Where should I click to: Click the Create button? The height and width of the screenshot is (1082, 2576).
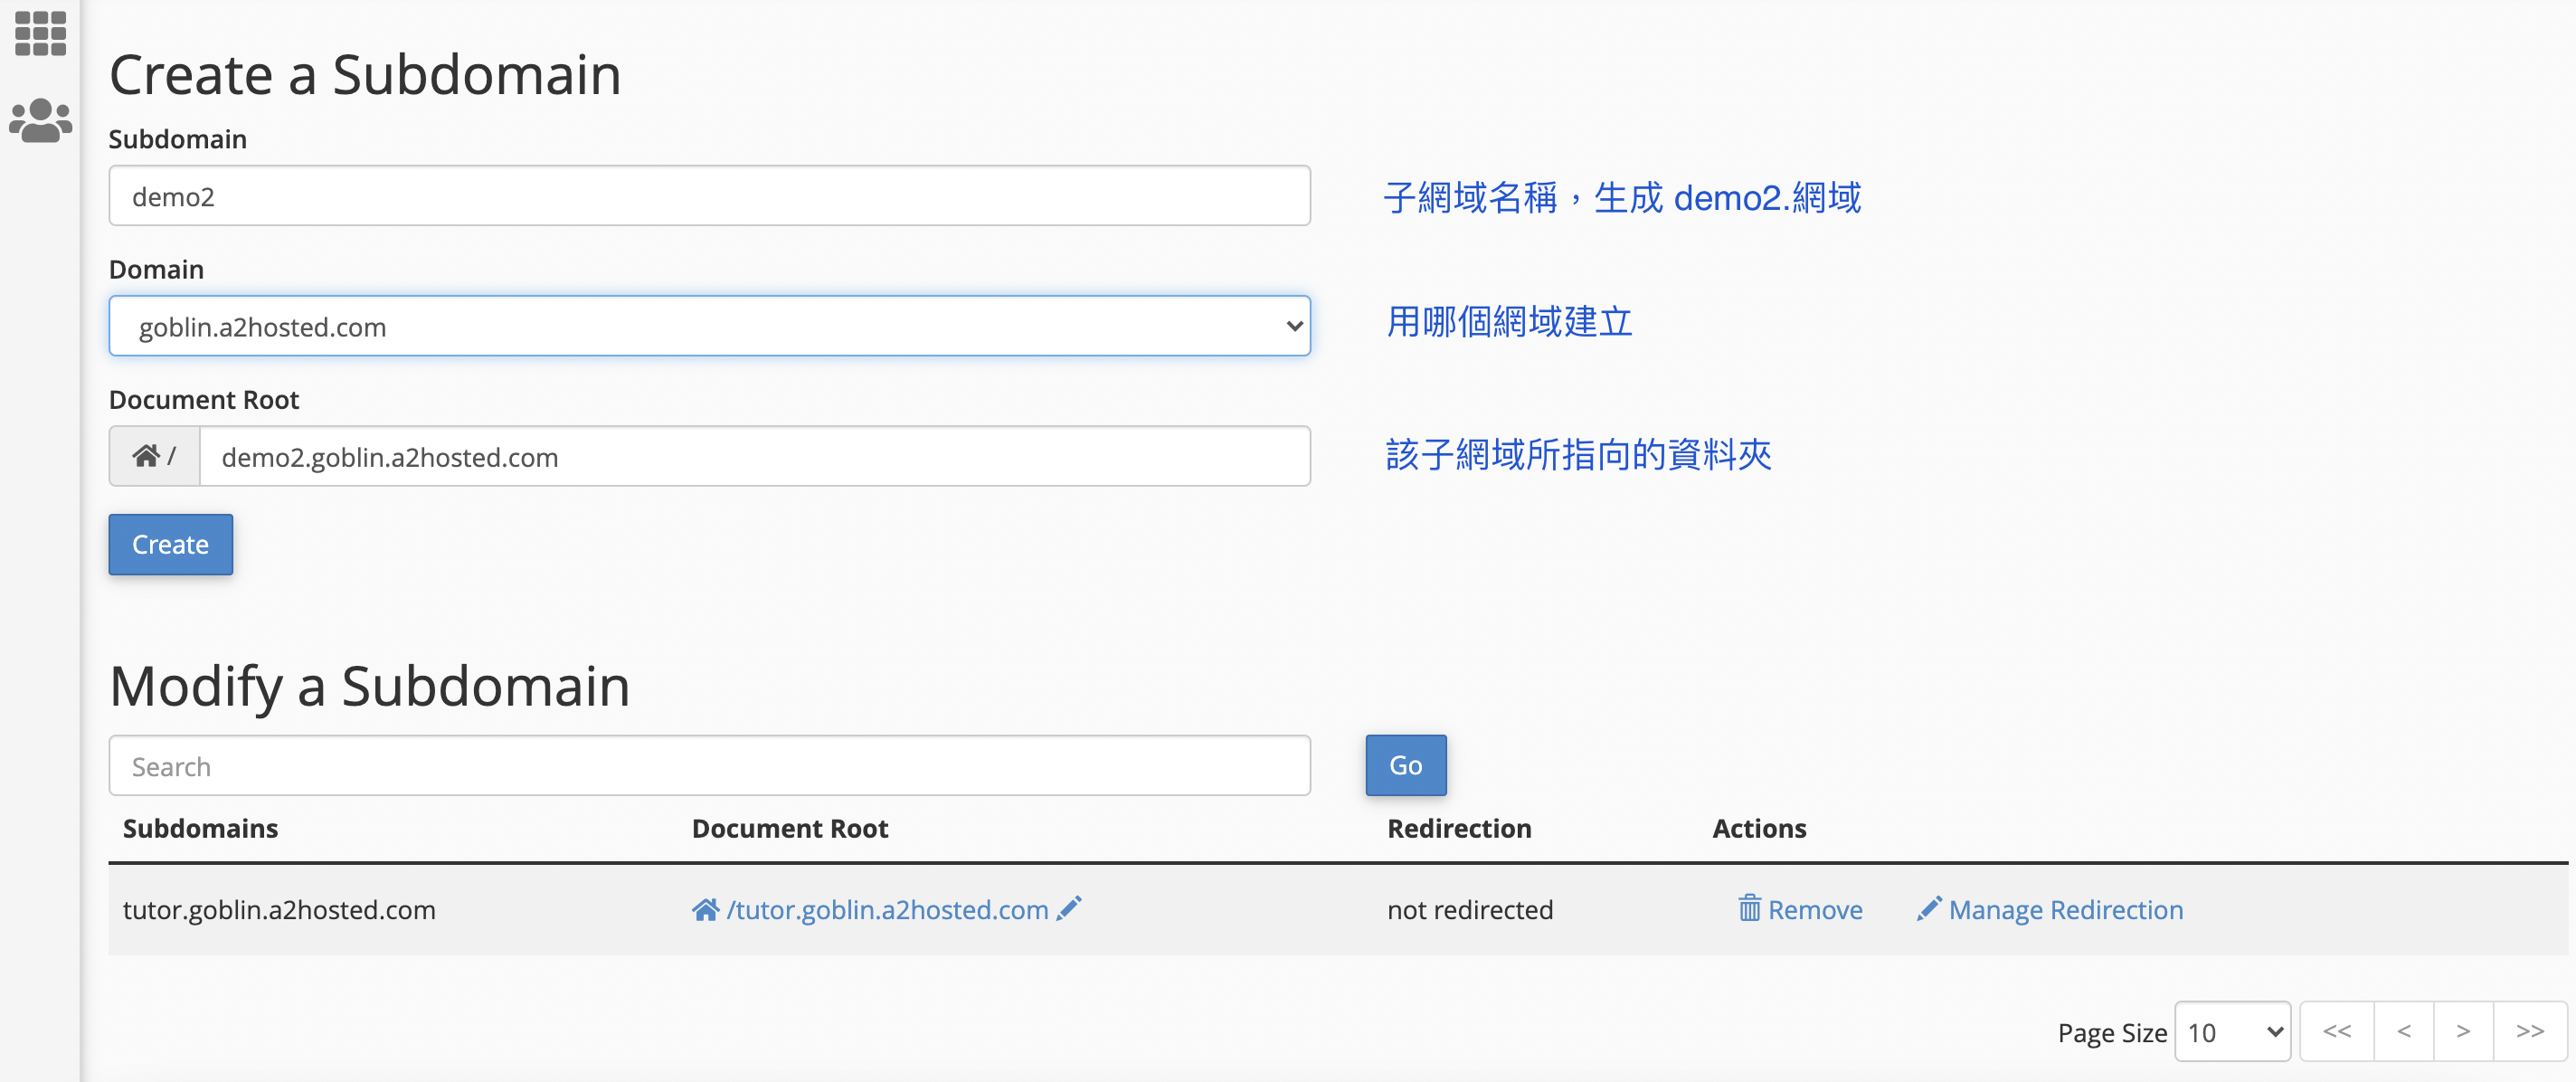170,544
